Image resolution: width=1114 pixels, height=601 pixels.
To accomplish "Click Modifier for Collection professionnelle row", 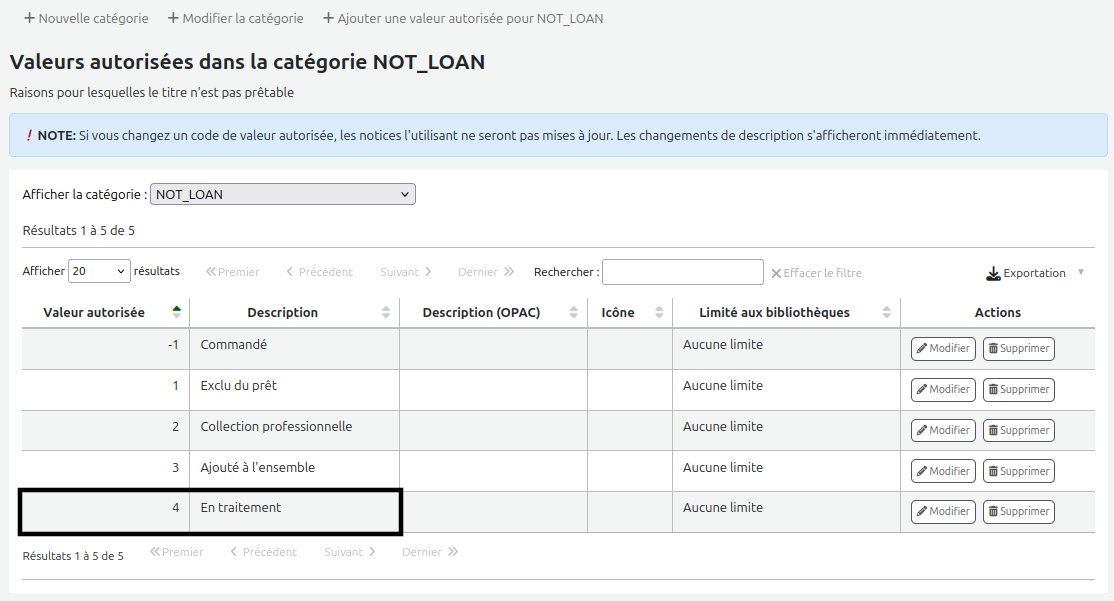I will pos(943,430).
